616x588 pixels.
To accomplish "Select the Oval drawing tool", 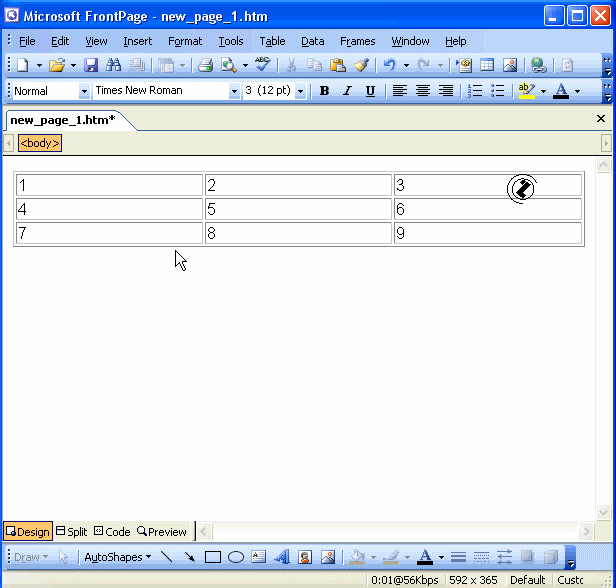I will coord(236,557).
